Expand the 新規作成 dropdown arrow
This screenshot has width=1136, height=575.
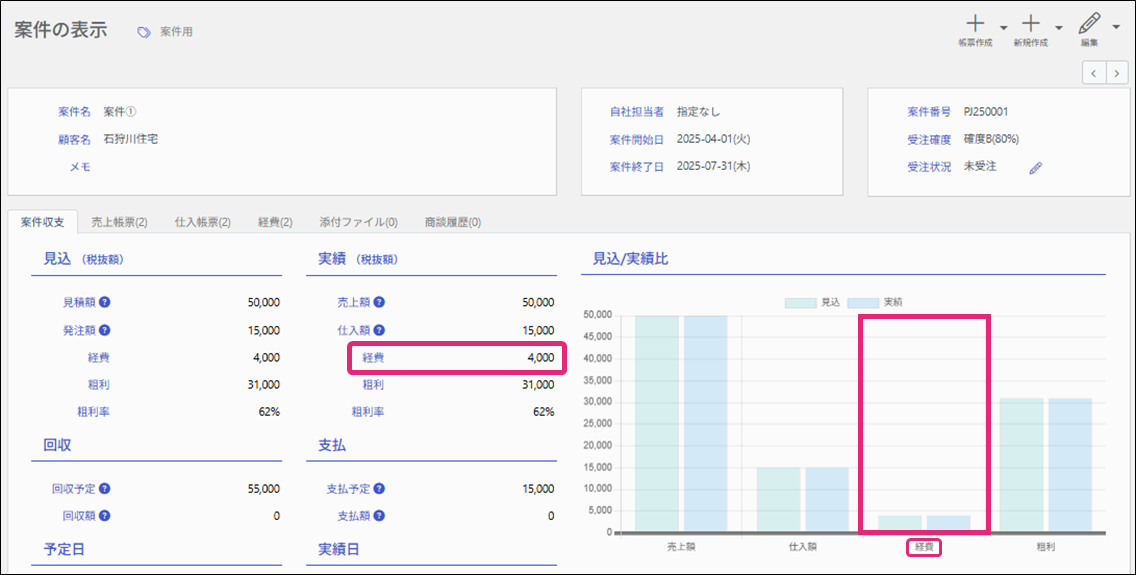point(1059,28)
